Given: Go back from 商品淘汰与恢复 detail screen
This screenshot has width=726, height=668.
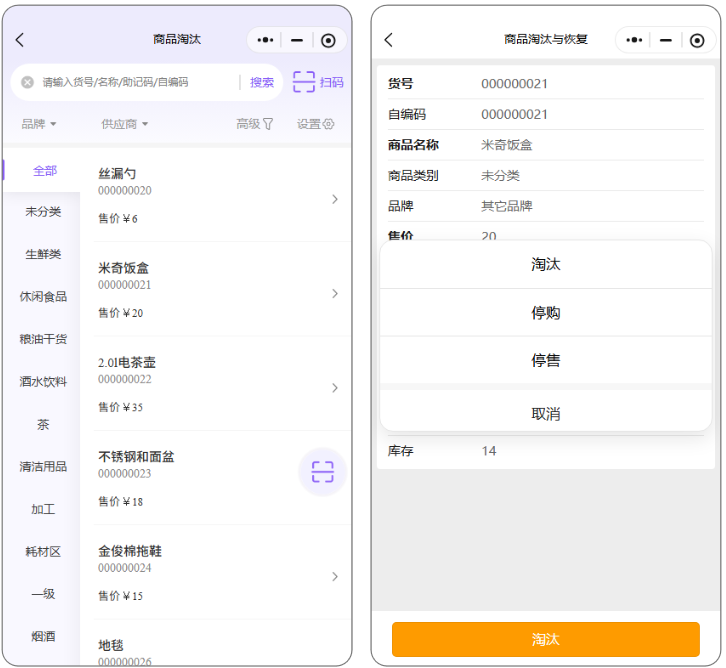Looking at the screenshot, I should click(389, 40).
